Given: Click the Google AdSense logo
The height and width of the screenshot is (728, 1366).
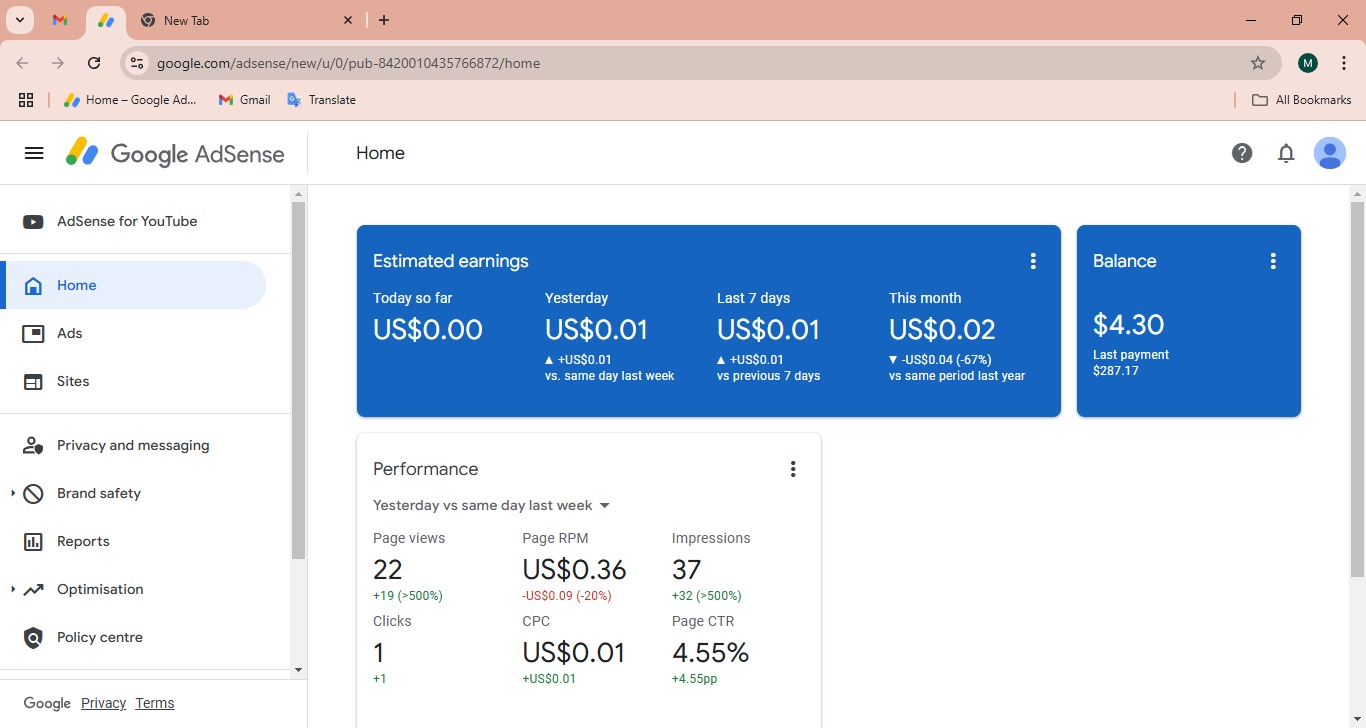Looking at the screenshot, I should 175,153.
